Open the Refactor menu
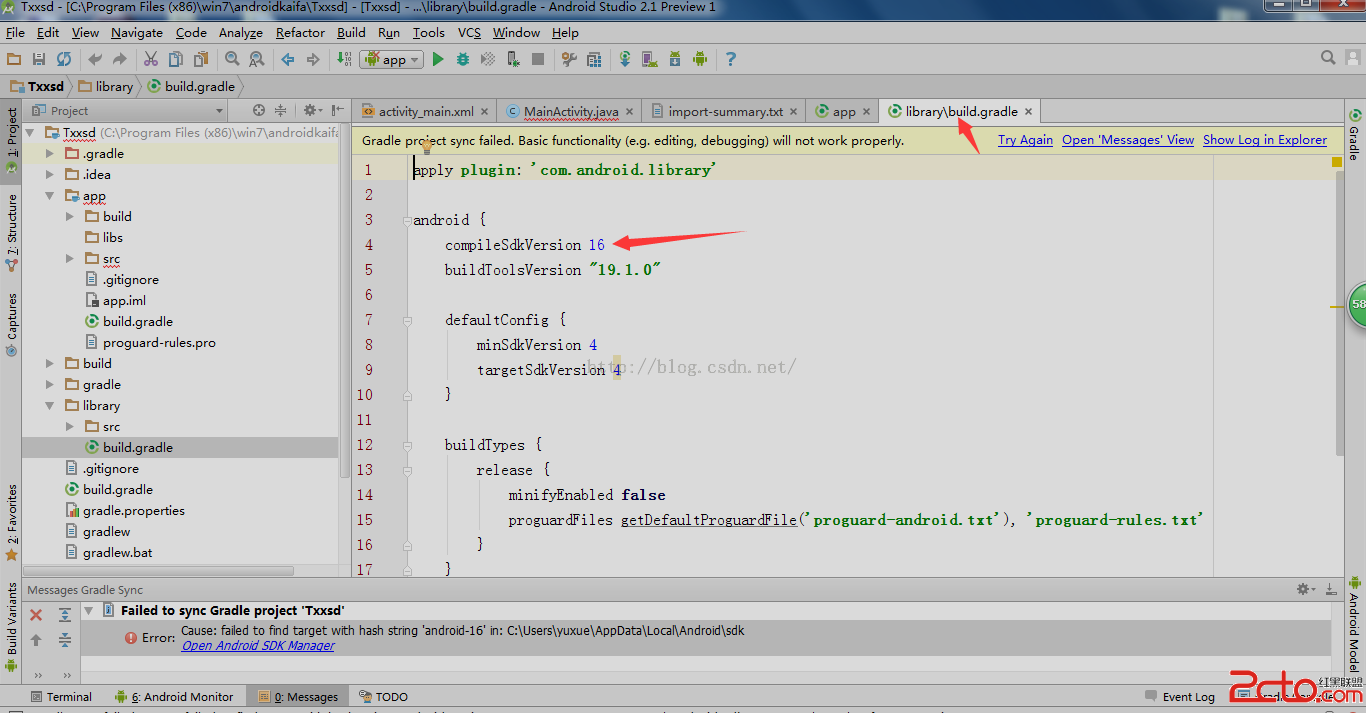 [300, 32]
